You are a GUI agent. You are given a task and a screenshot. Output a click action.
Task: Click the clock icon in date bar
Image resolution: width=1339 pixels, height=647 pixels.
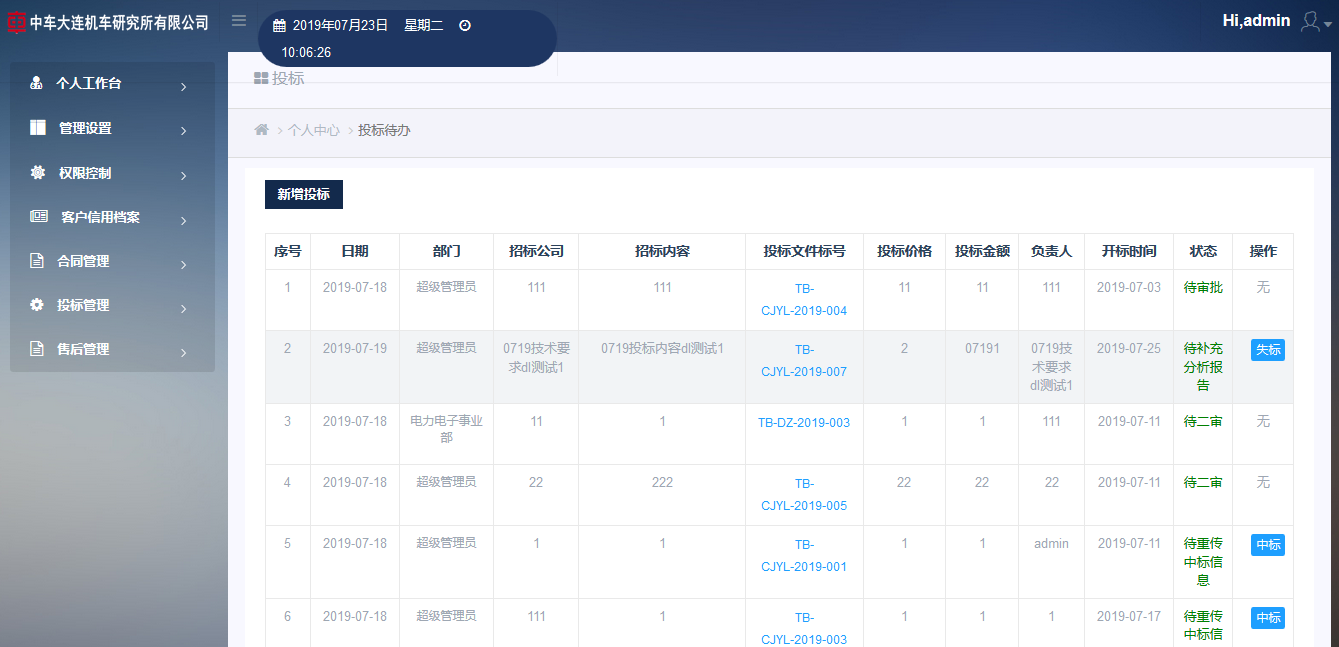pos(465,26)
